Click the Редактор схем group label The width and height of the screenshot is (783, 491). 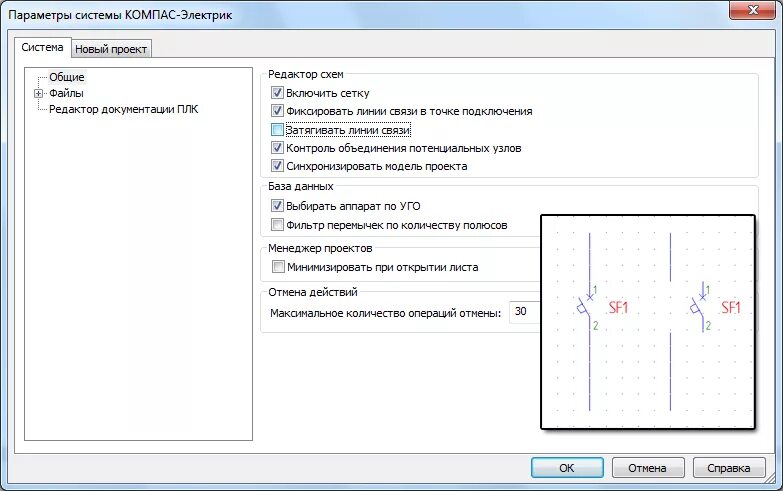pyautogui.click(x=306, y=74)
